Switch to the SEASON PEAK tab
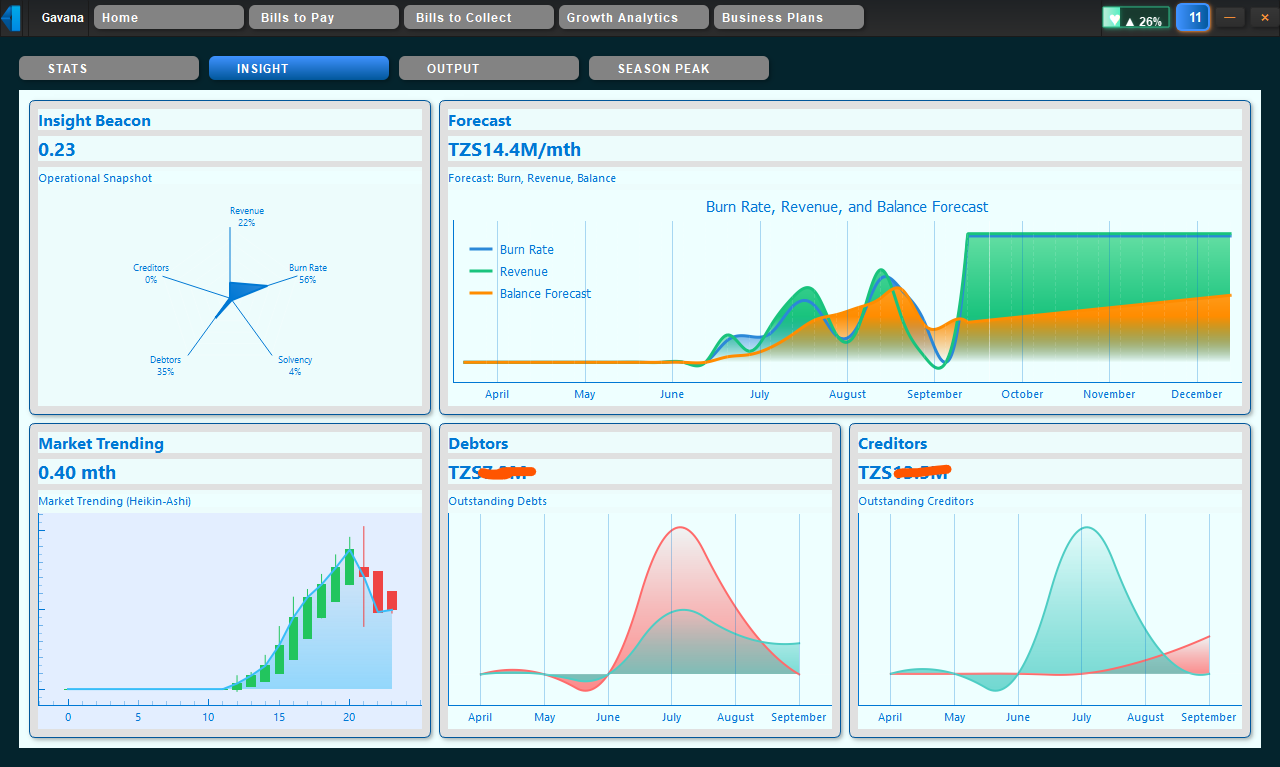This screenshot has height=767, width=1280. click(x=679, y=68)
